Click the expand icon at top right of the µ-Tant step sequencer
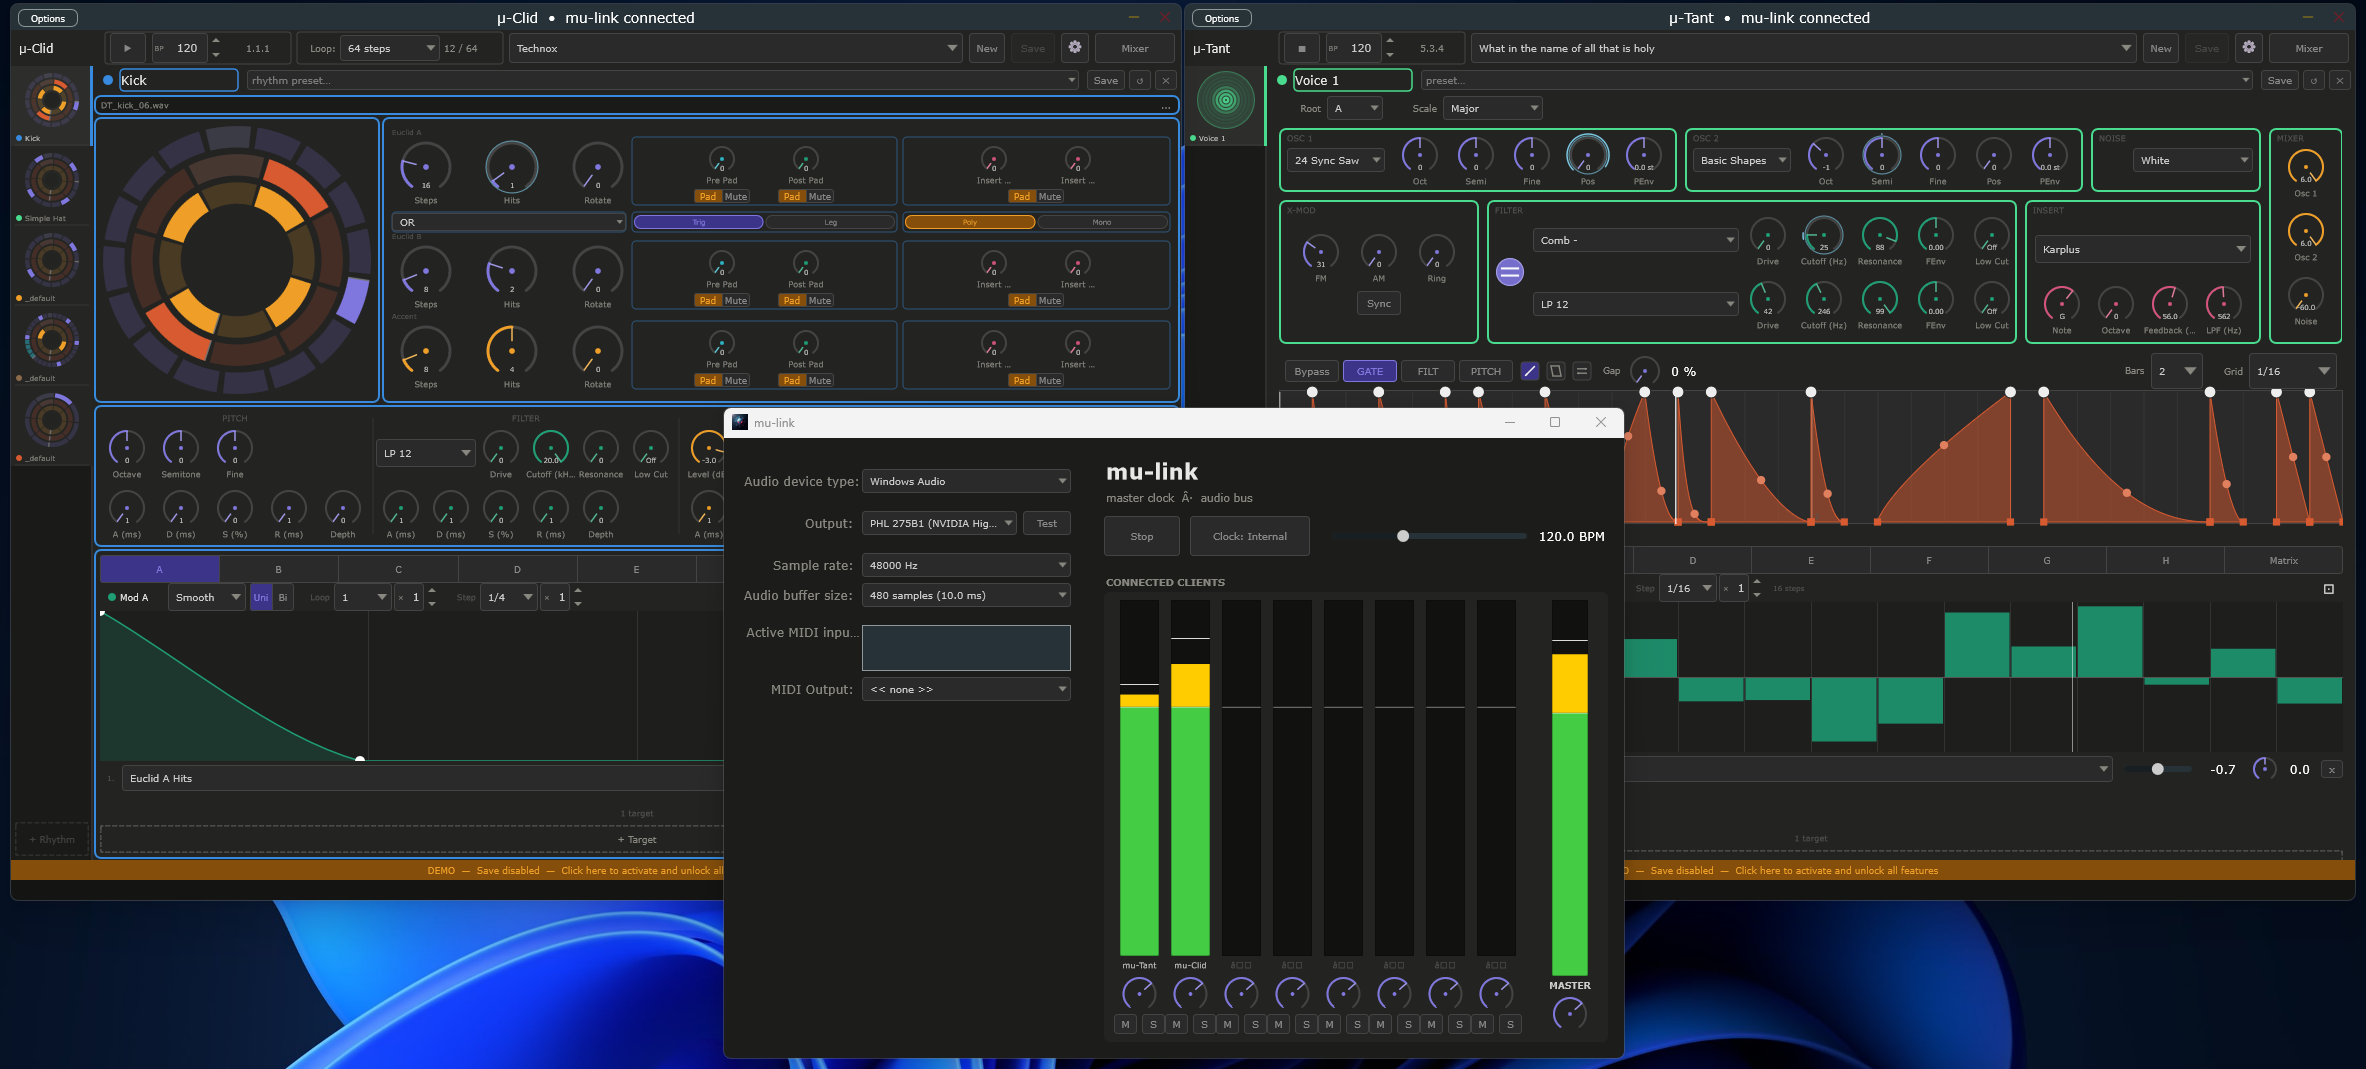Screen dimensions: 2366x1069 (2329, 589)
